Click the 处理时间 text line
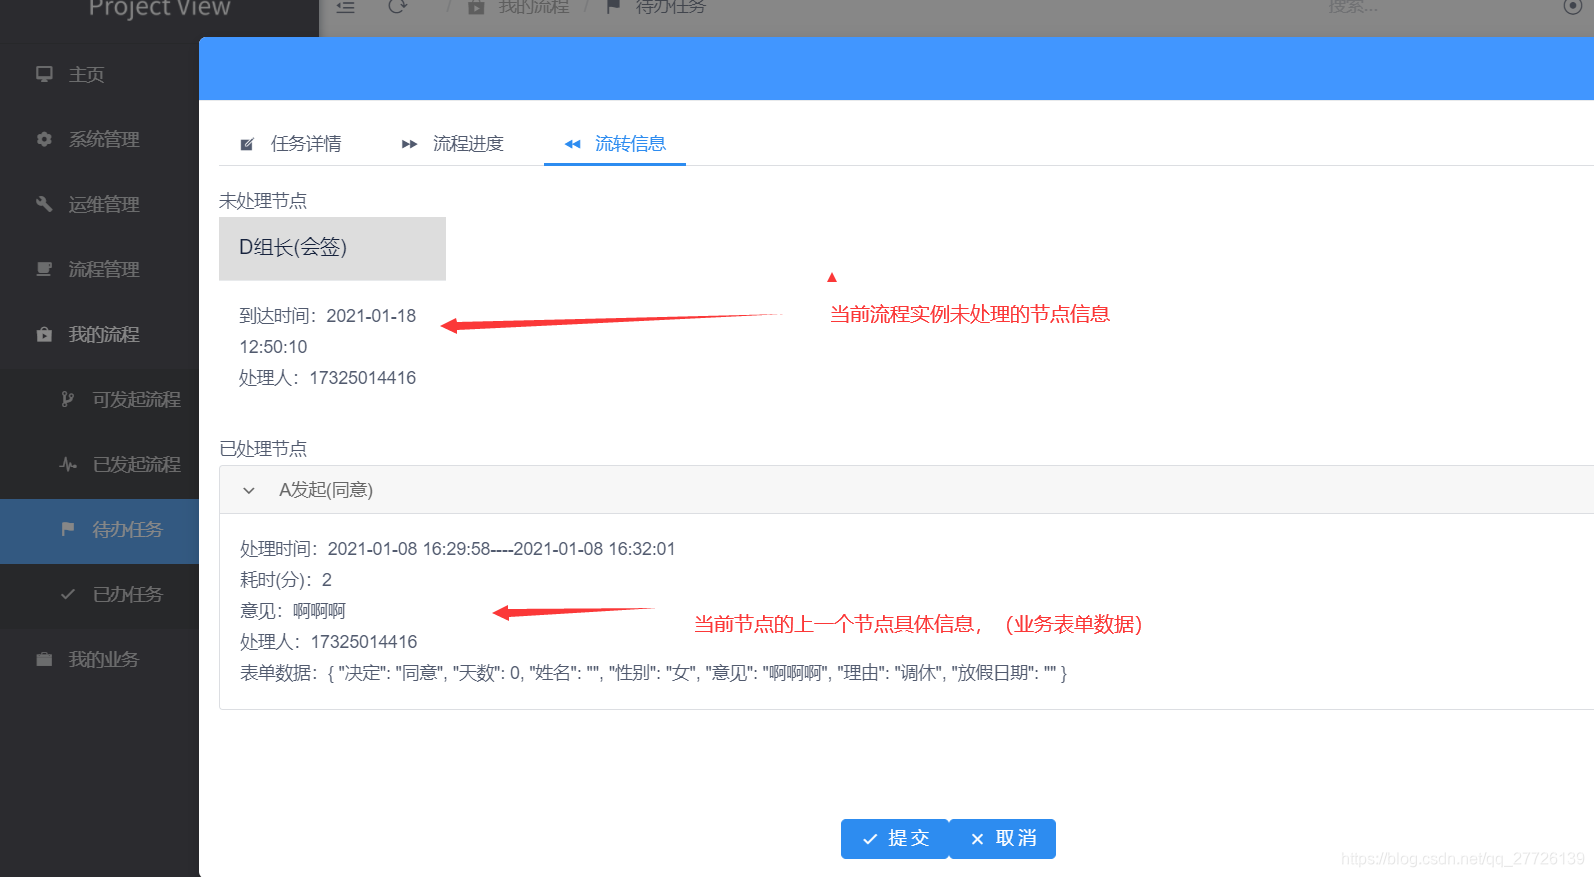This screenshot has width=1594, height=877. 458,549
